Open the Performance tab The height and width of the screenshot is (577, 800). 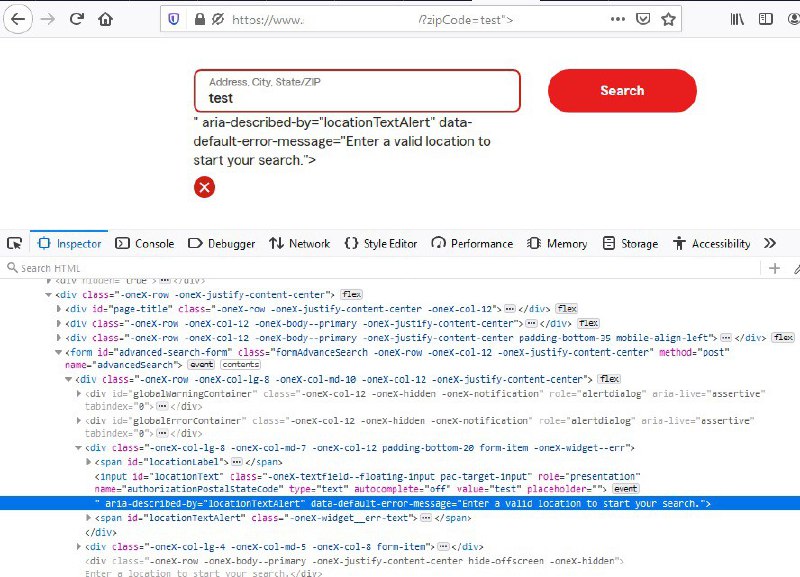coord(472,243)
